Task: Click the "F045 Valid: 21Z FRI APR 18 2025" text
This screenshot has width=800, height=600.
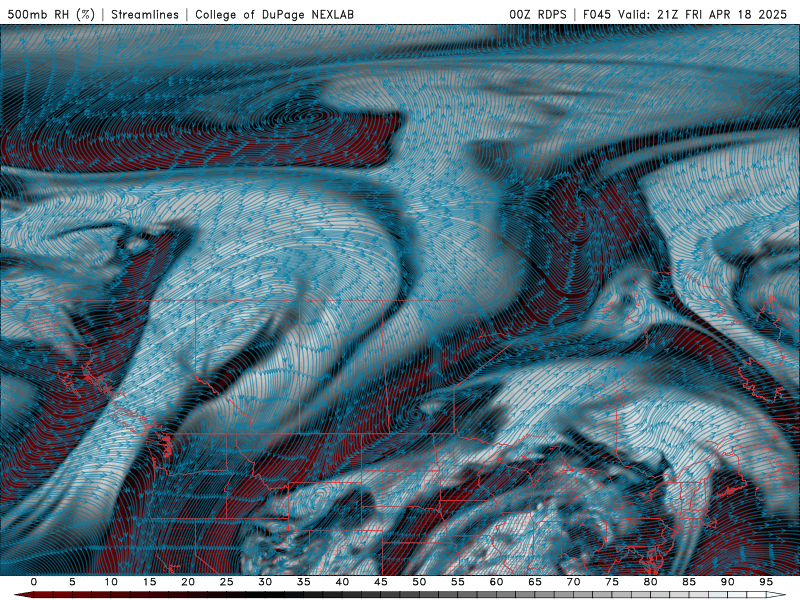Action: coord(685,14)
